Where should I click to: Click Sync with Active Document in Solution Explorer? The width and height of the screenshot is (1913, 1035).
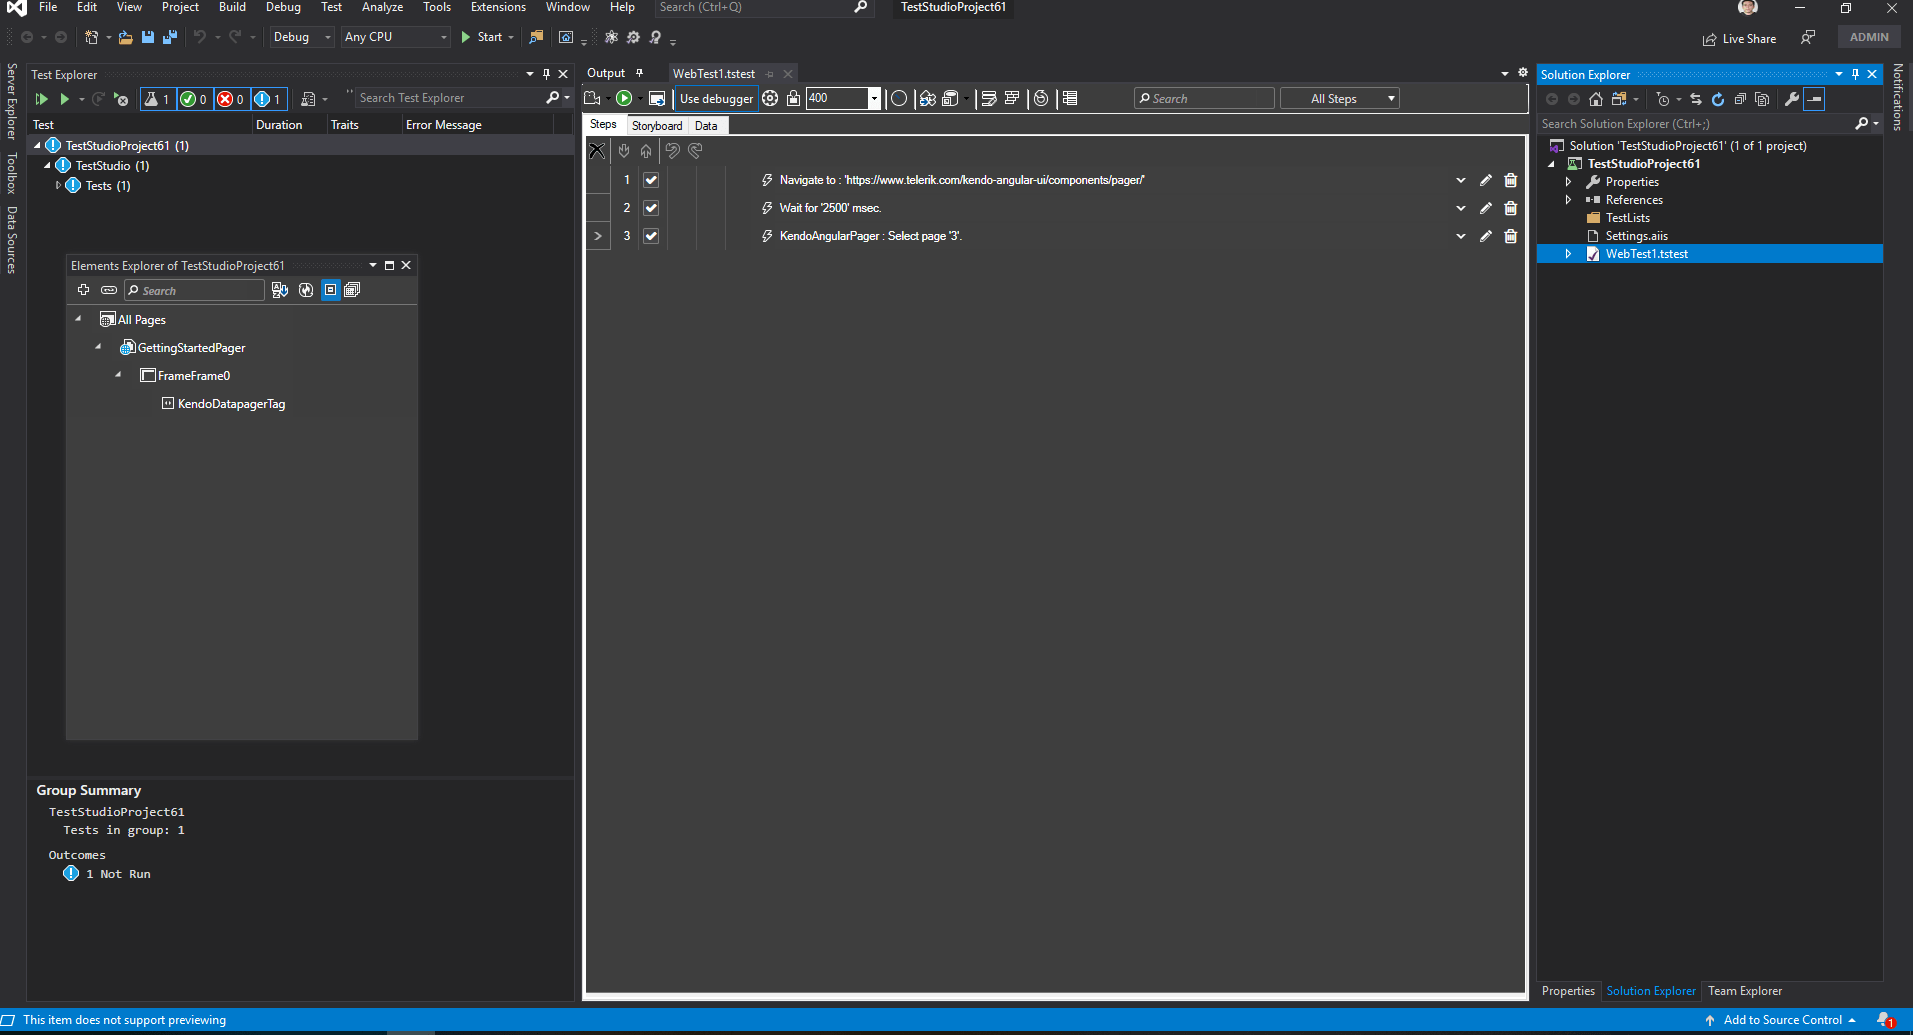pos(1696,99)
